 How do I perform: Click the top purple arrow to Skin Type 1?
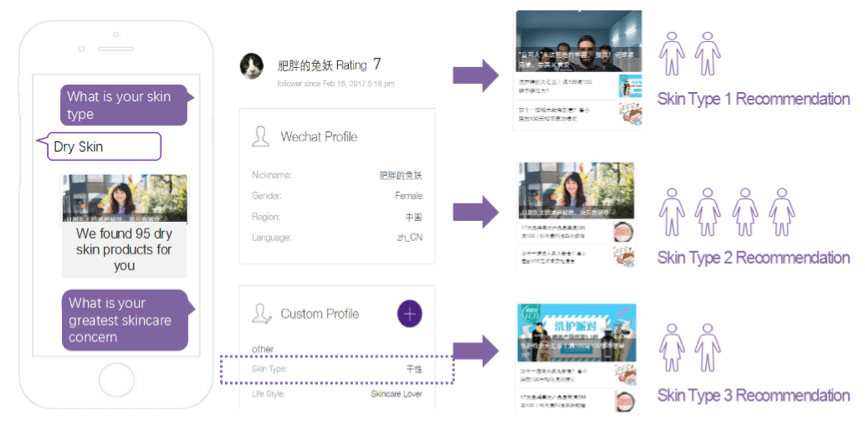pos(476,75)
